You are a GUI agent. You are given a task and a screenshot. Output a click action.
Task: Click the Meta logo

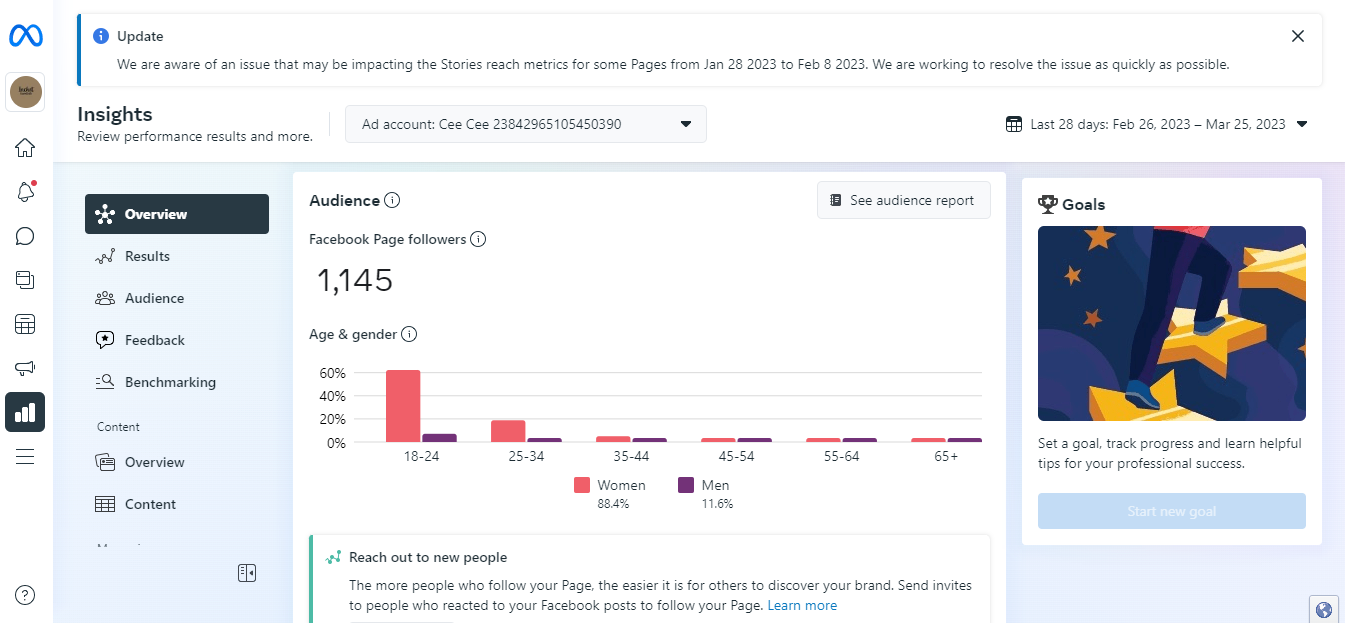[x=25, y=37]
